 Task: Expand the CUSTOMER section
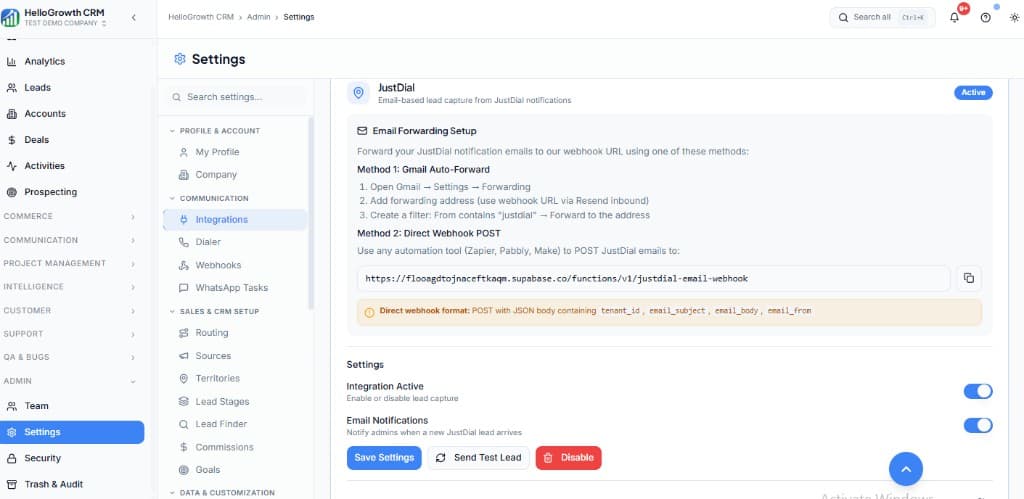(x=71, y=310)
